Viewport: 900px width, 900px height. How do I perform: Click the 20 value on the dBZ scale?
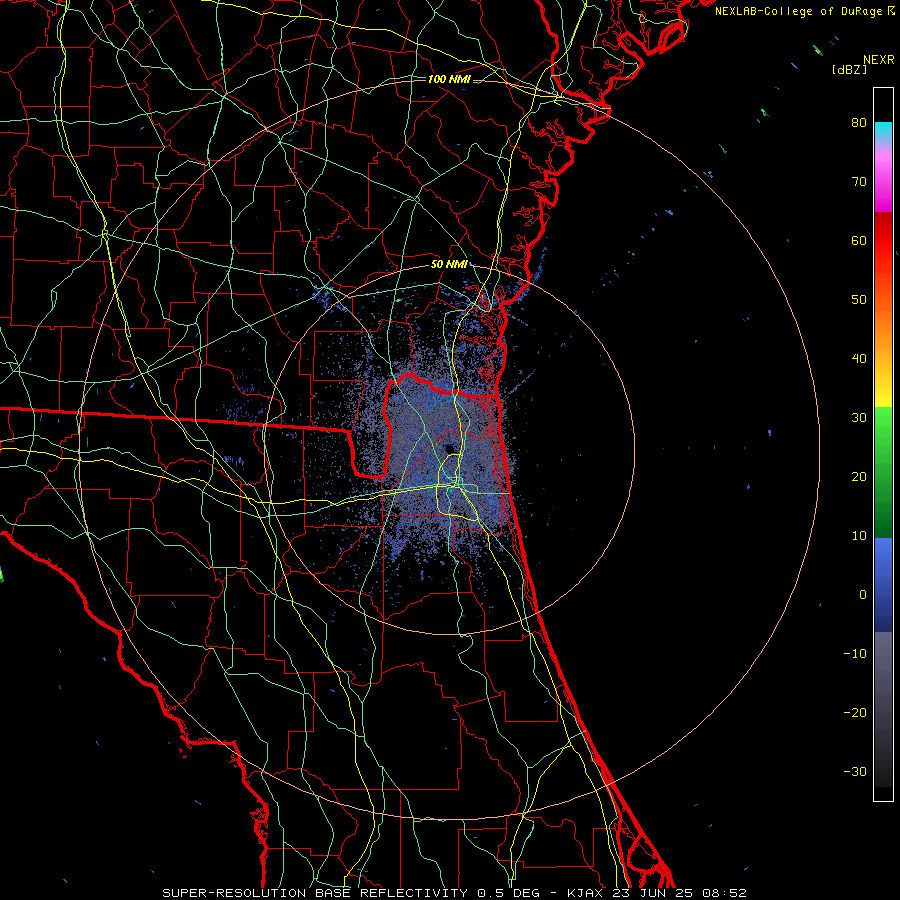click(x=859, y=476)
